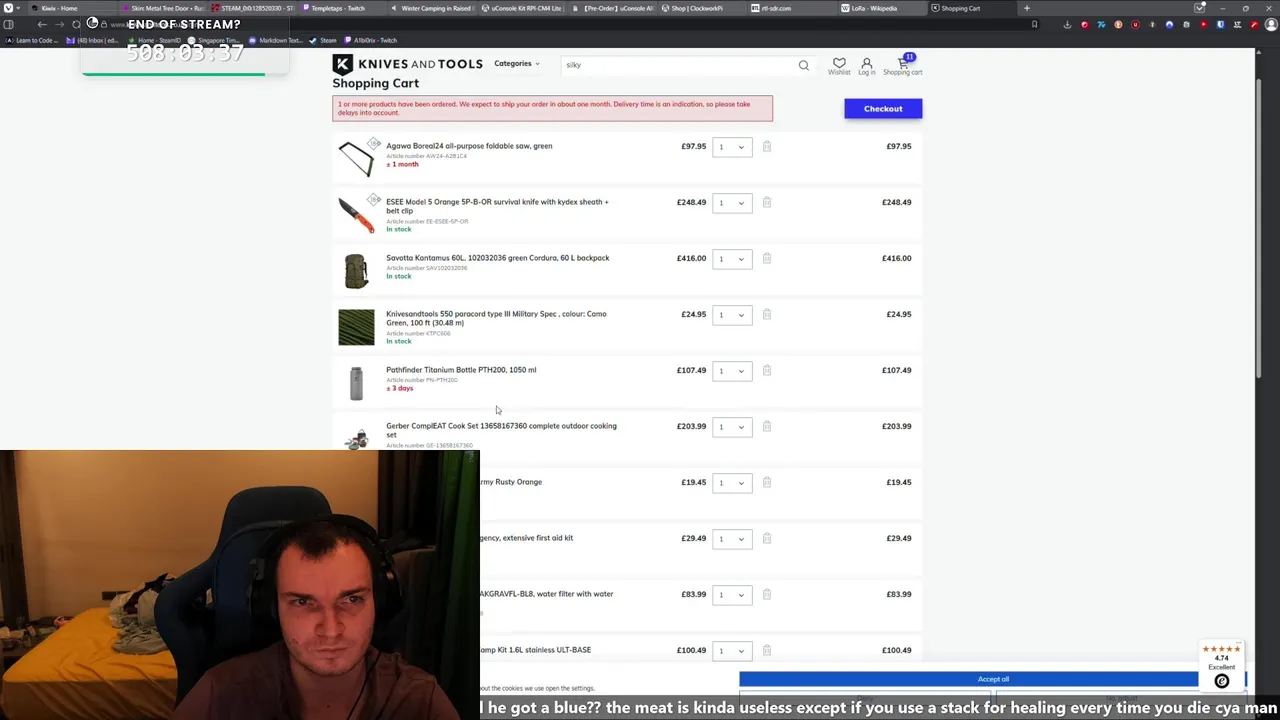
Task: Change quantity for the Pathfinder Titanium Bottle
Action: (x=732, y=371)
